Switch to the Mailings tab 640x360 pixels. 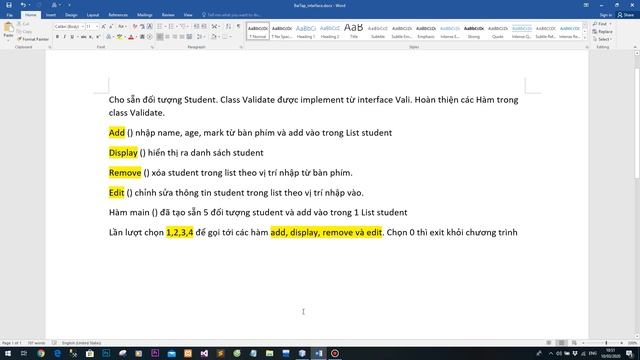pyautogui.click(x=144, y=15)
